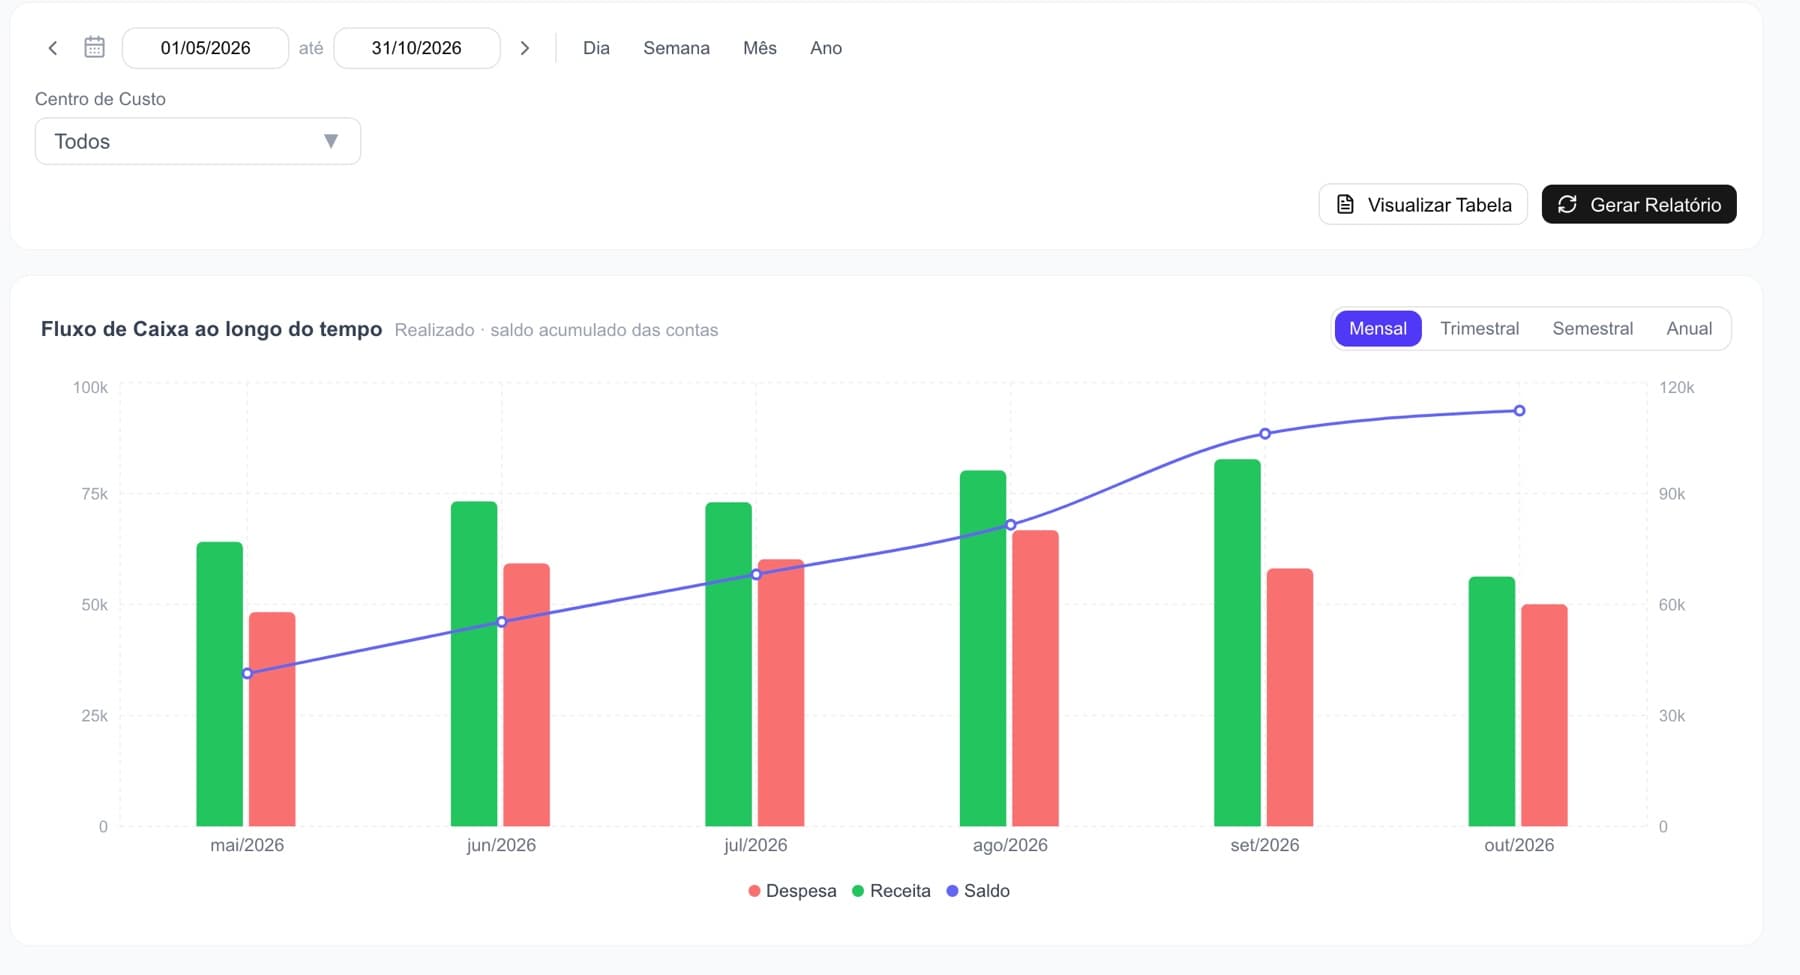This screenshot has height=975, width=1800.
Task: Click the set/2026 Saldo line point
Action: [x=1265, y=434]
